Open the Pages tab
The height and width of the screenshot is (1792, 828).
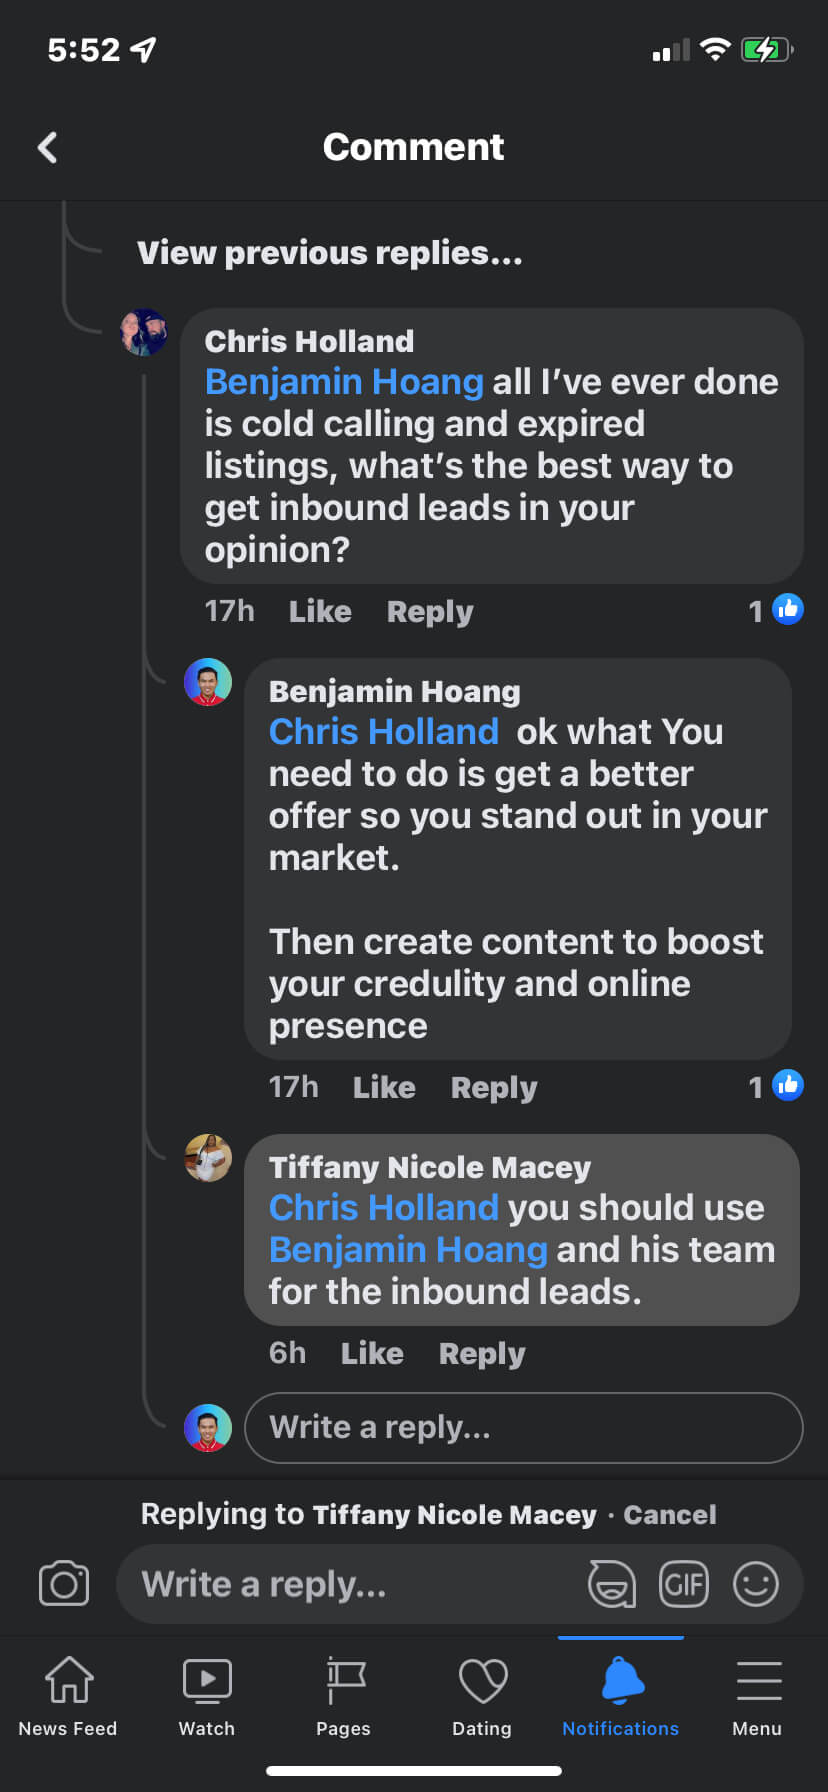[344, 1697]
